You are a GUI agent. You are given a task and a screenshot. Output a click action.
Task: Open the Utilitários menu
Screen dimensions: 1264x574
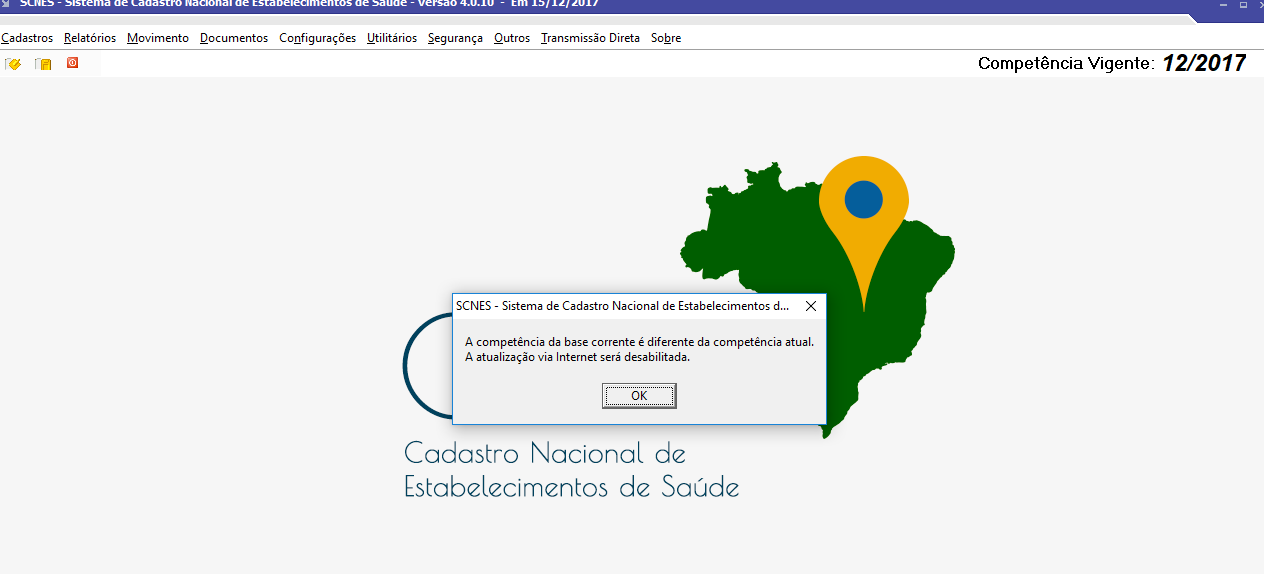tap(392, 38)
